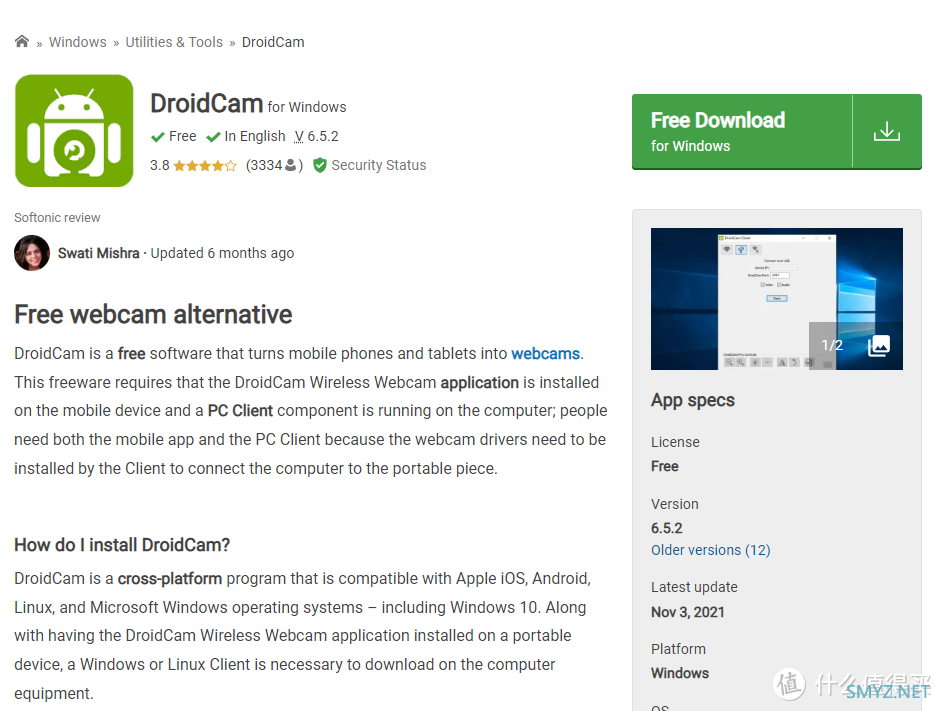Open Swati Mishra's author avatar
This screenshot has width=943, height=711.
[x=32, y=253]
